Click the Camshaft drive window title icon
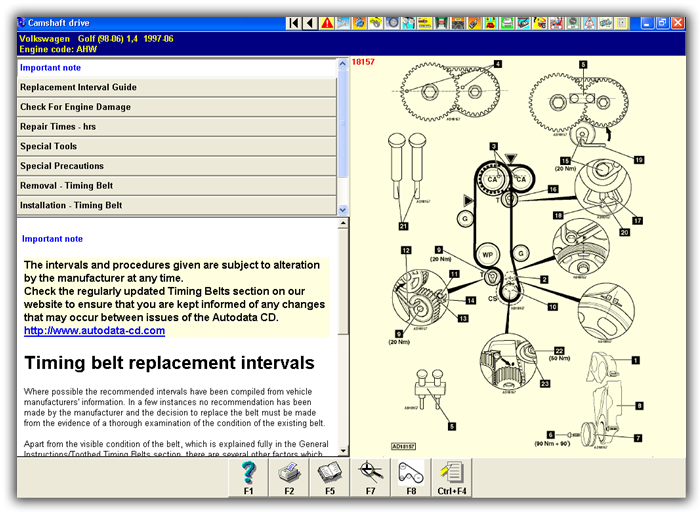The height and width of the screenshot is (512, 700). pos(21,23)
